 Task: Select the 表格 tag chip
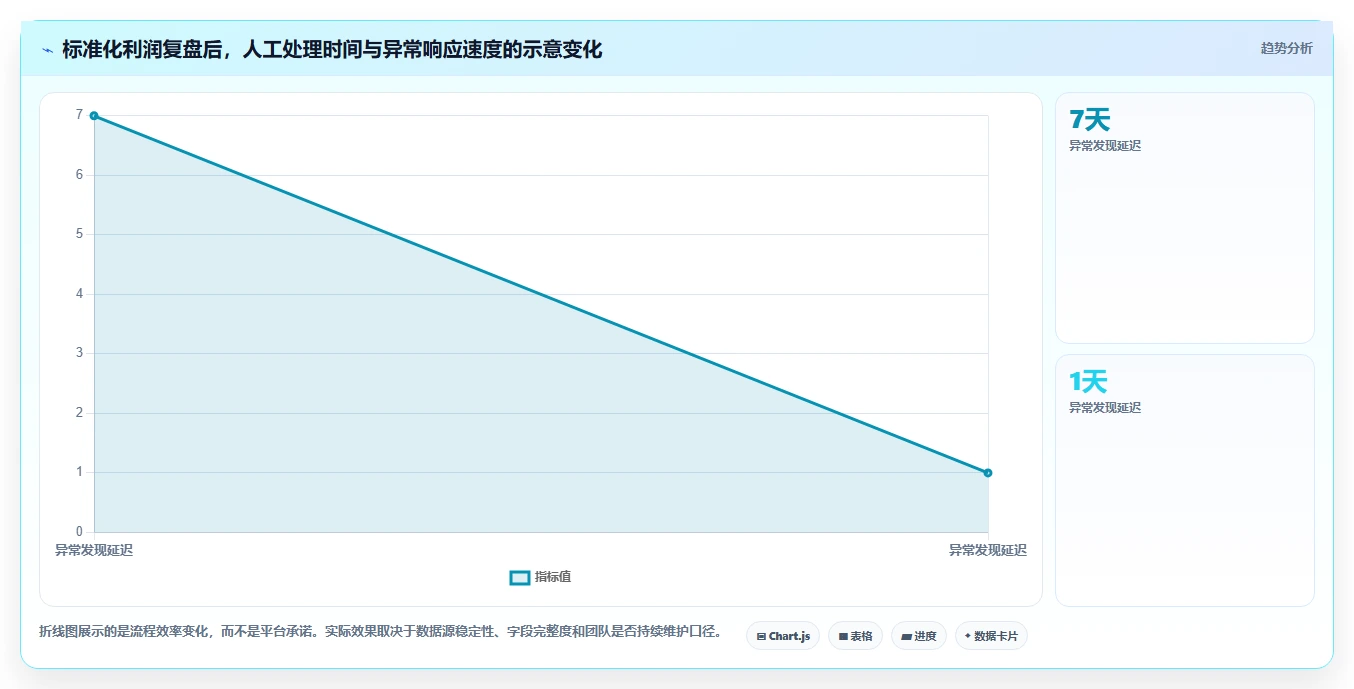[855, 636]
